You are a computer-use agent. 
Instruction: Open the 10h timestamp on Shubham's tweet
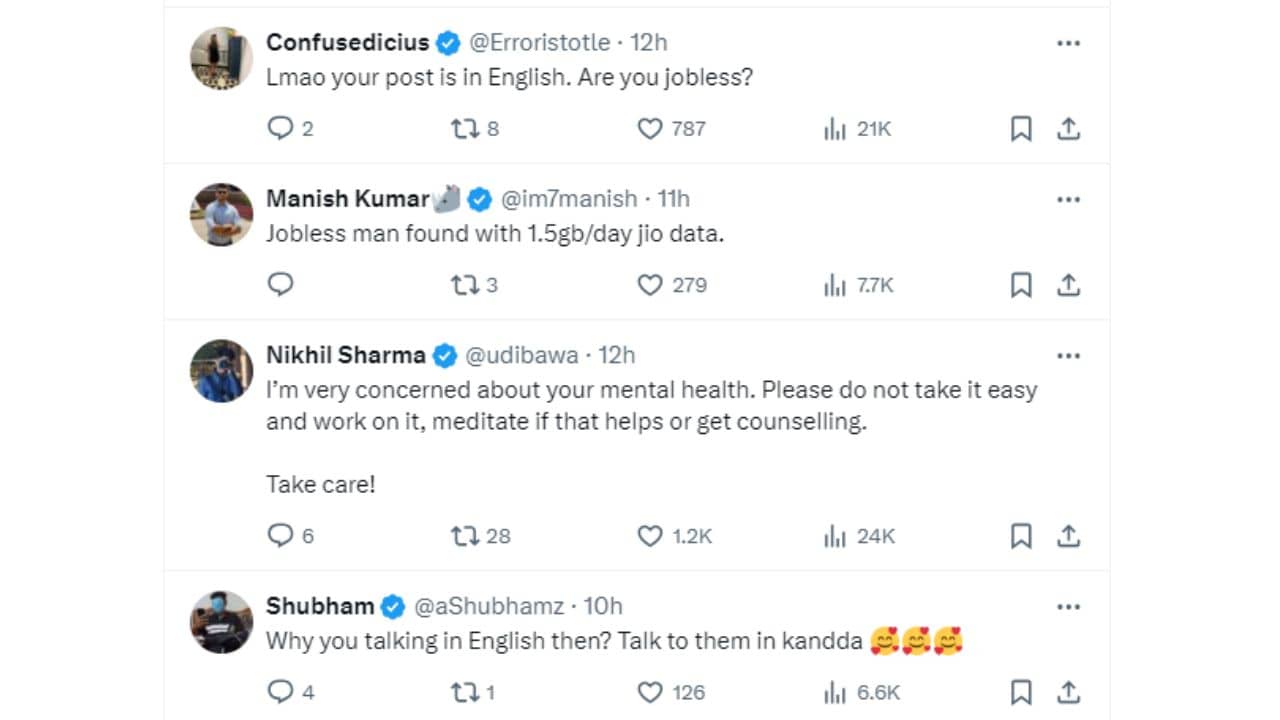point(603,606)
